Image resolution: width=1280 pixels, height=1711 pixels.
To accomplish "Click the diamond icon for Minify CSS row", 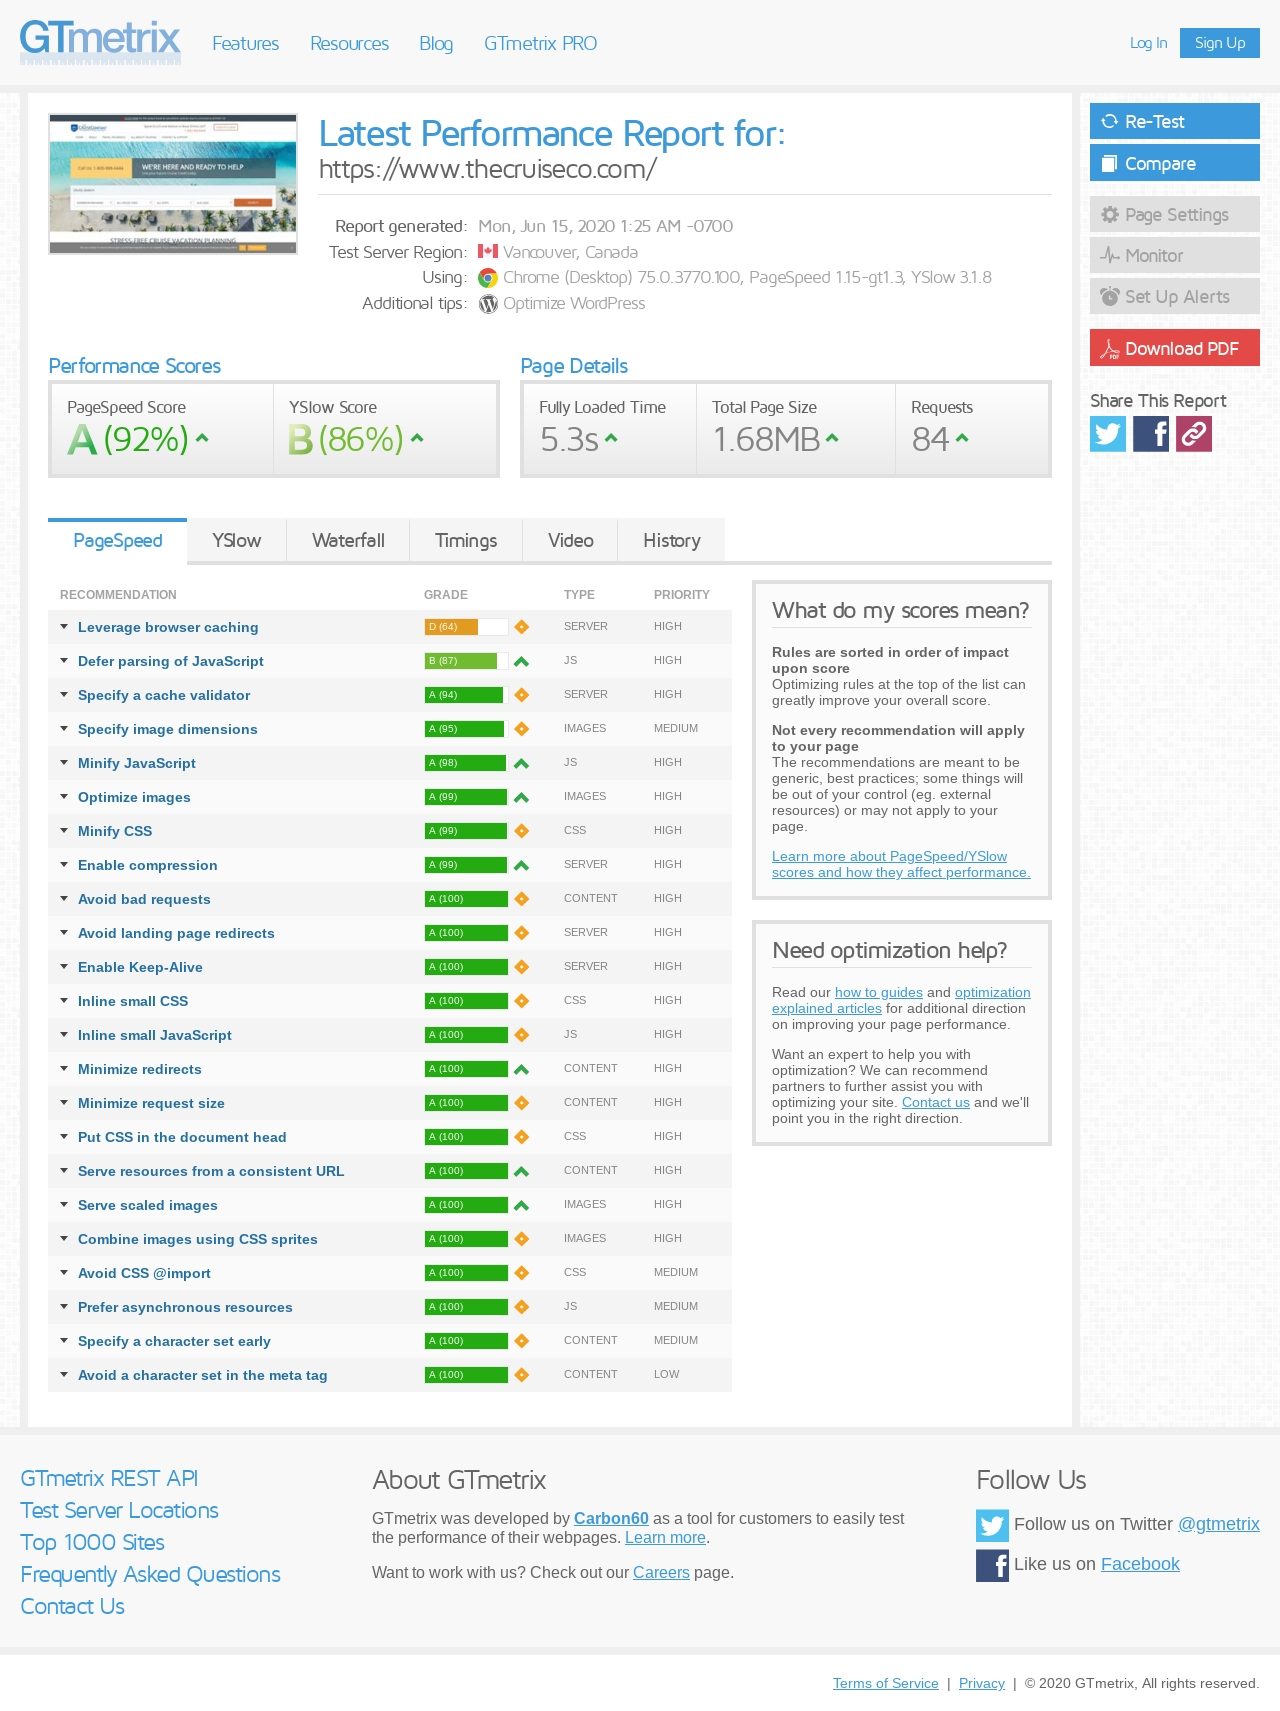I will (x=521, y=831).
